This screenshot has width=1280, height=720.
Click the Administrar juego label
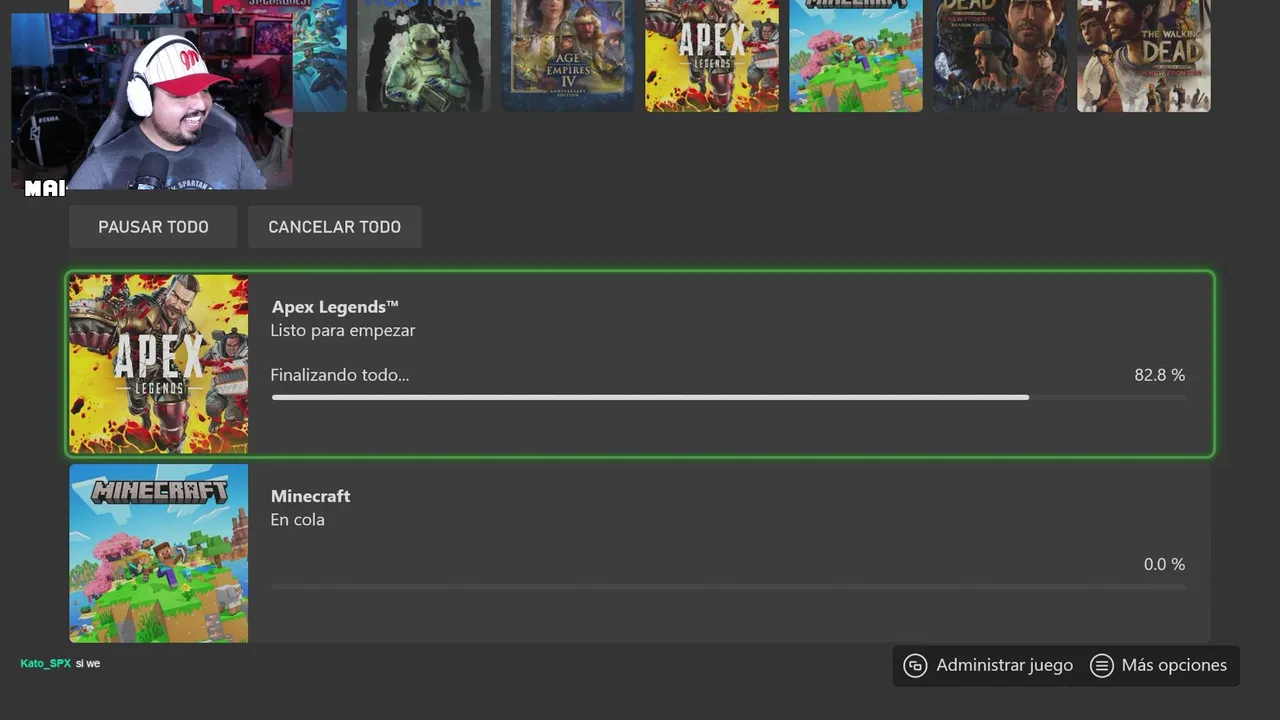1004,666
